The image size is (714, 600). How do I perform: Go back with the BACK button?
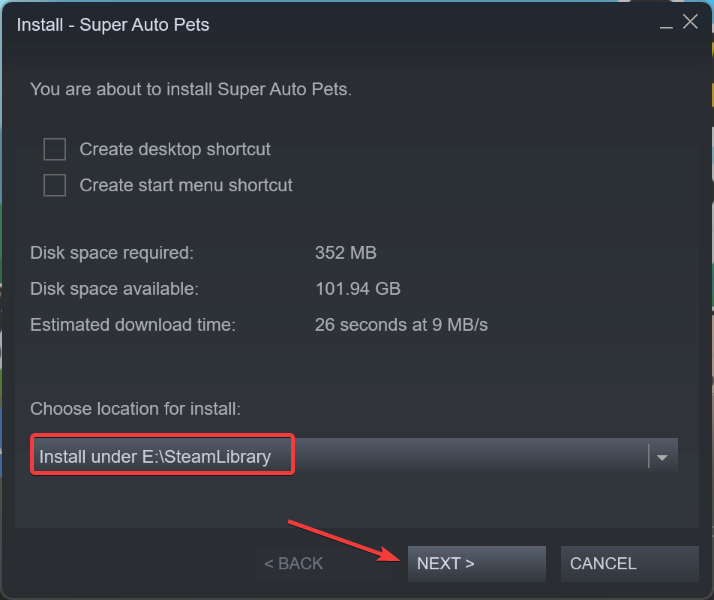pos(324,564)
